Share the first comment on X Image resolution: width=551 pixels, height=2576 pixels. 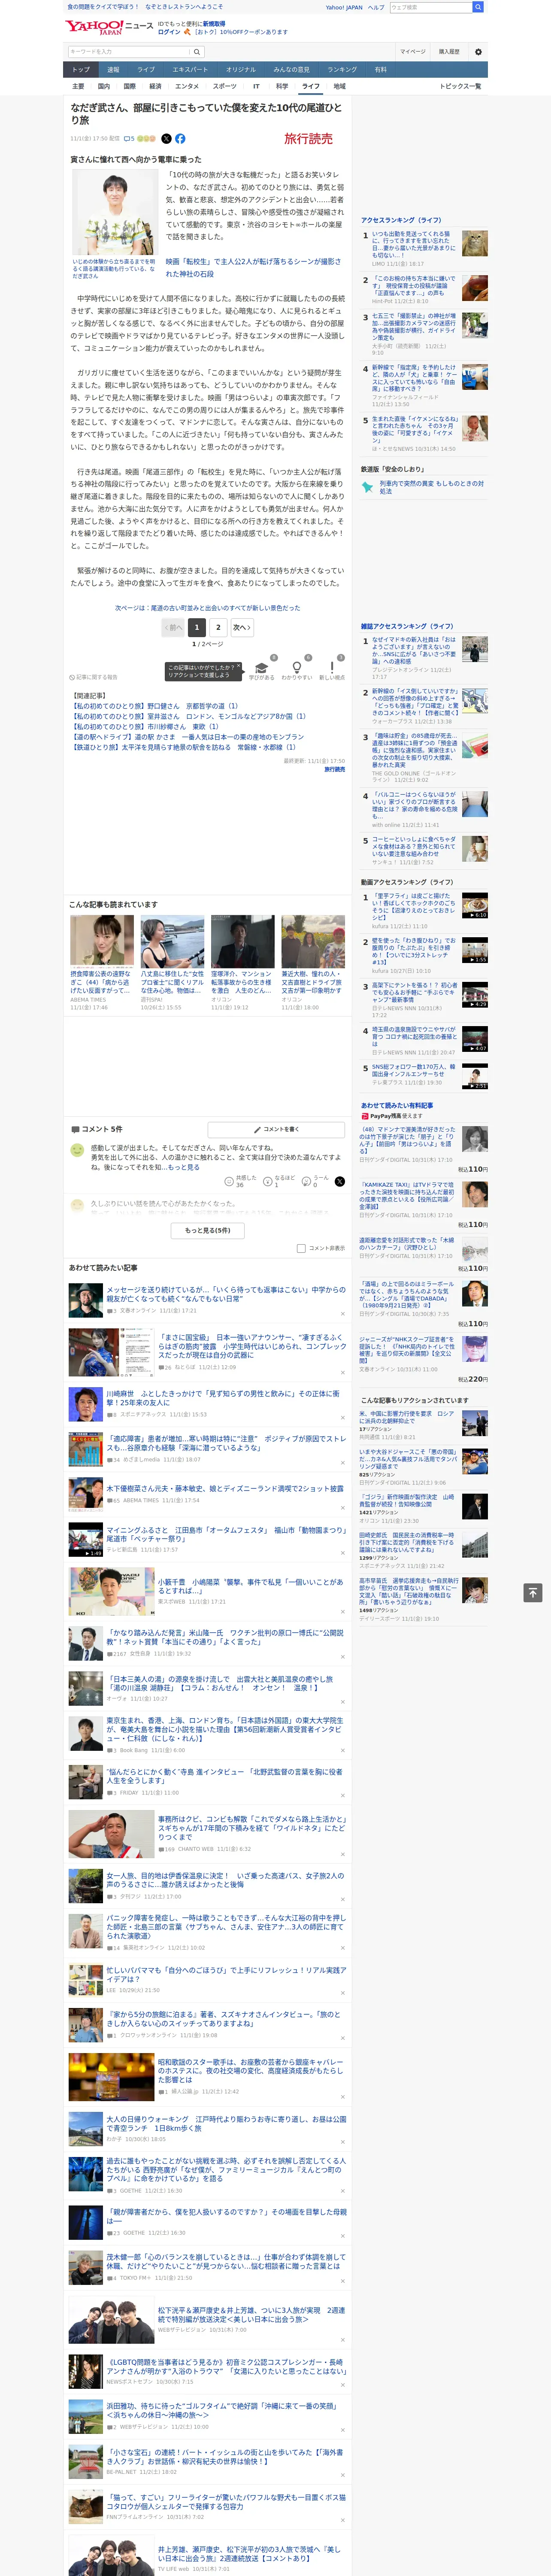[339, 1181]
